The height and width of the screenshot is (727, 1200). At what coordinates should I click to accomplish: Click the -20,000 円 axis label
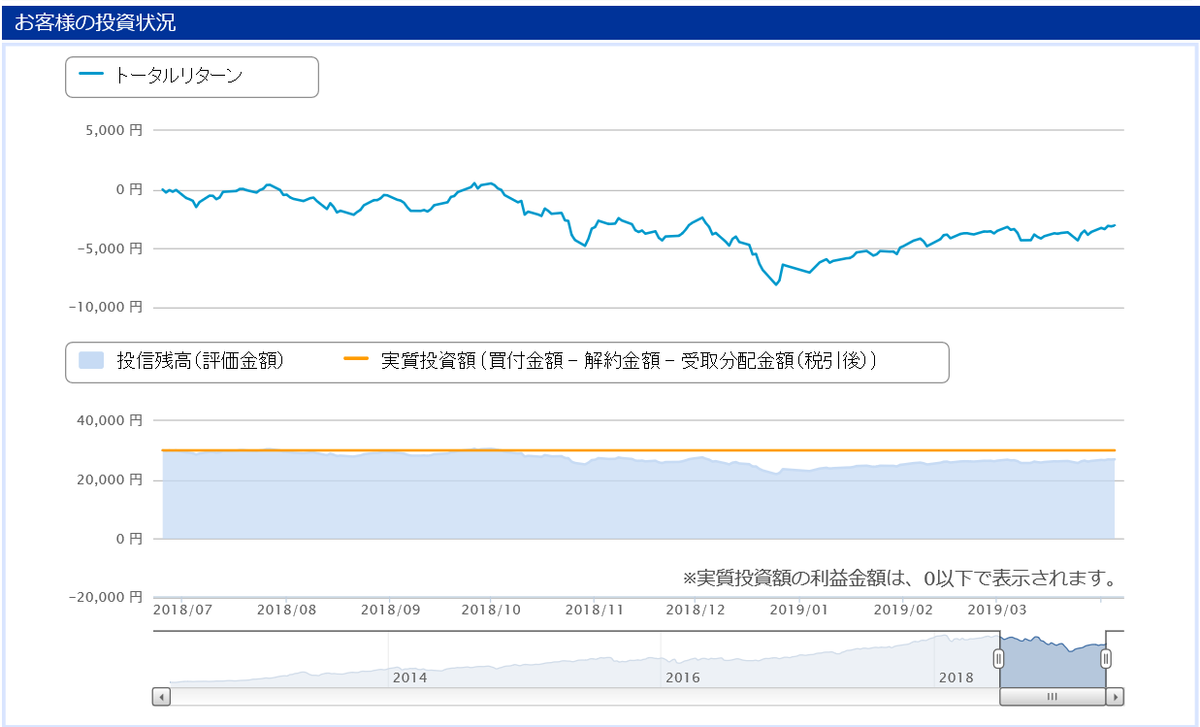106,597
